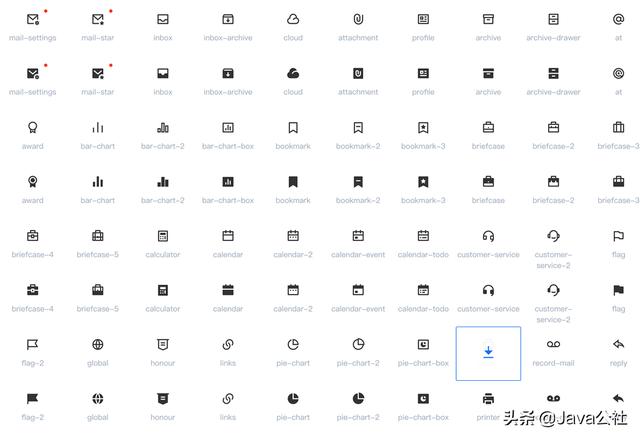This screenshot has width=640, height=439.
Task: Select the outline links chain icon
Action: [228, 344]
